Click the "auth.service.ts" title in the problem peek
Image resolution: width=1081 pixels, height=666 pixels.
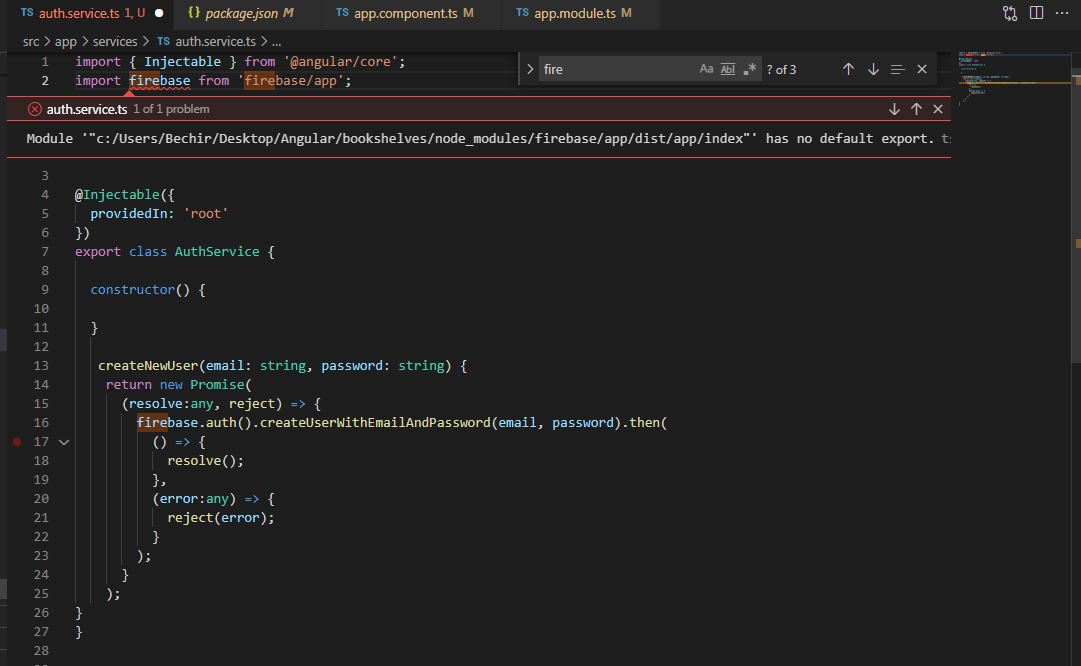point(87,109)
